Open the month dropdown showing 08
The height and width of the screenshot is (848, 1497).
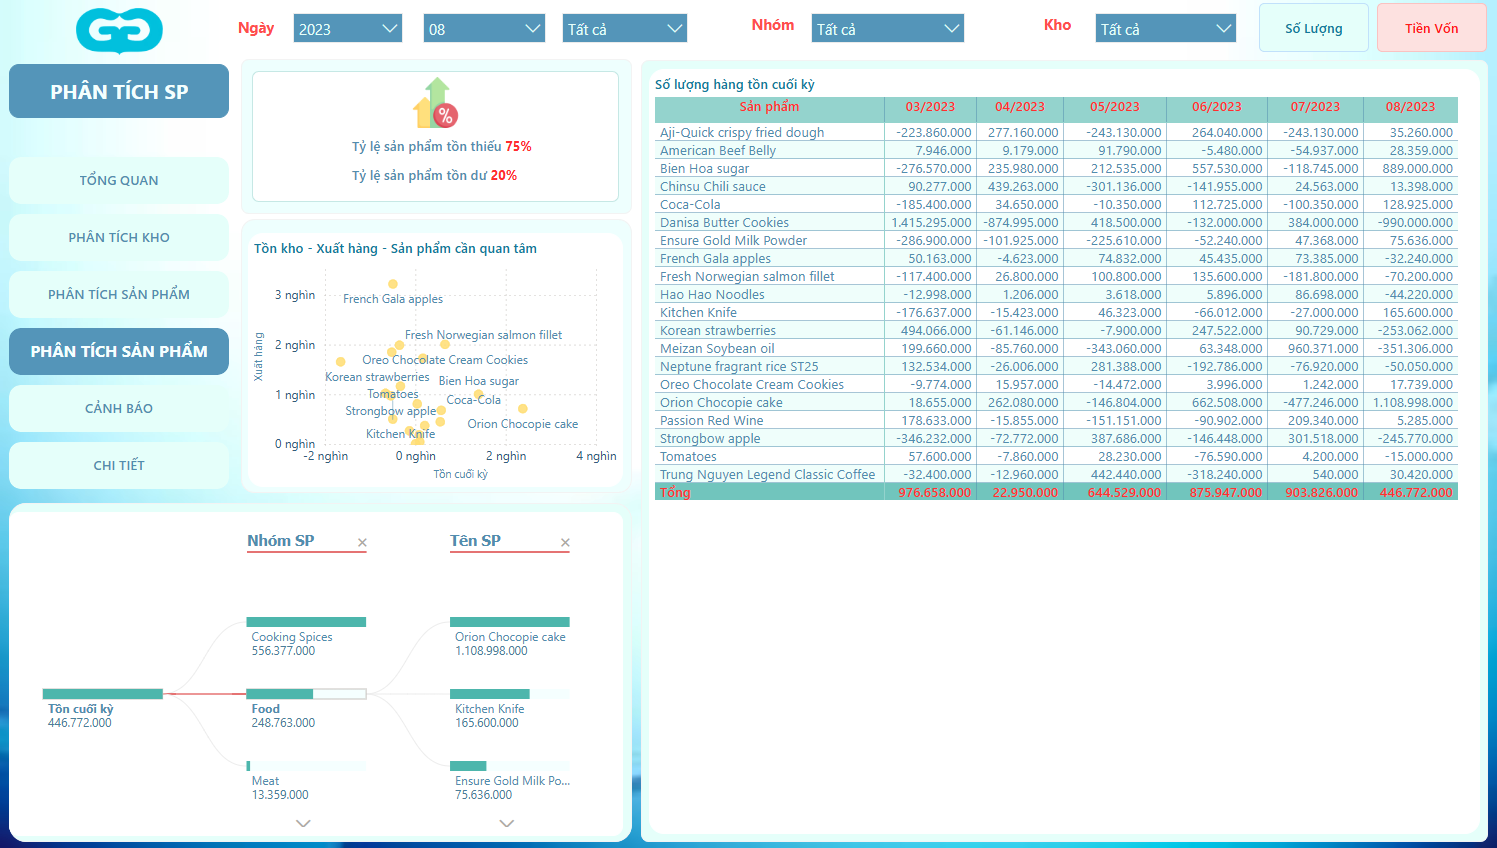[x=484, y=29]
